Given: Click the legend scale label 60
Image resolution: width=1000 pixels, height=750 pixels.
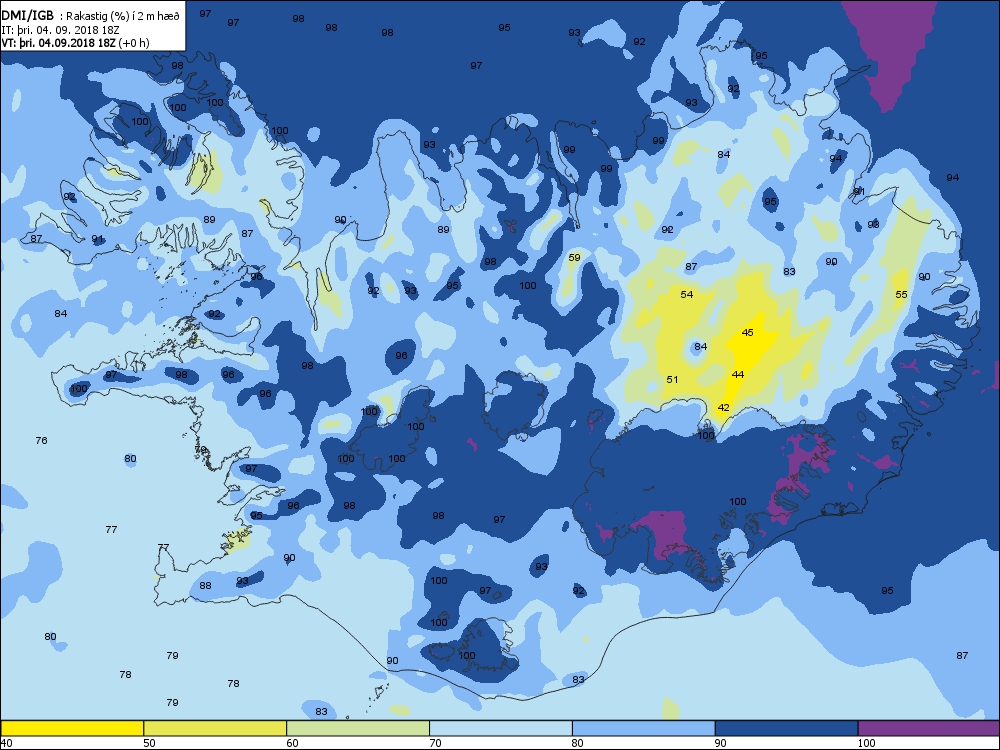Looking at the screenshot, I should click(293, 743).
